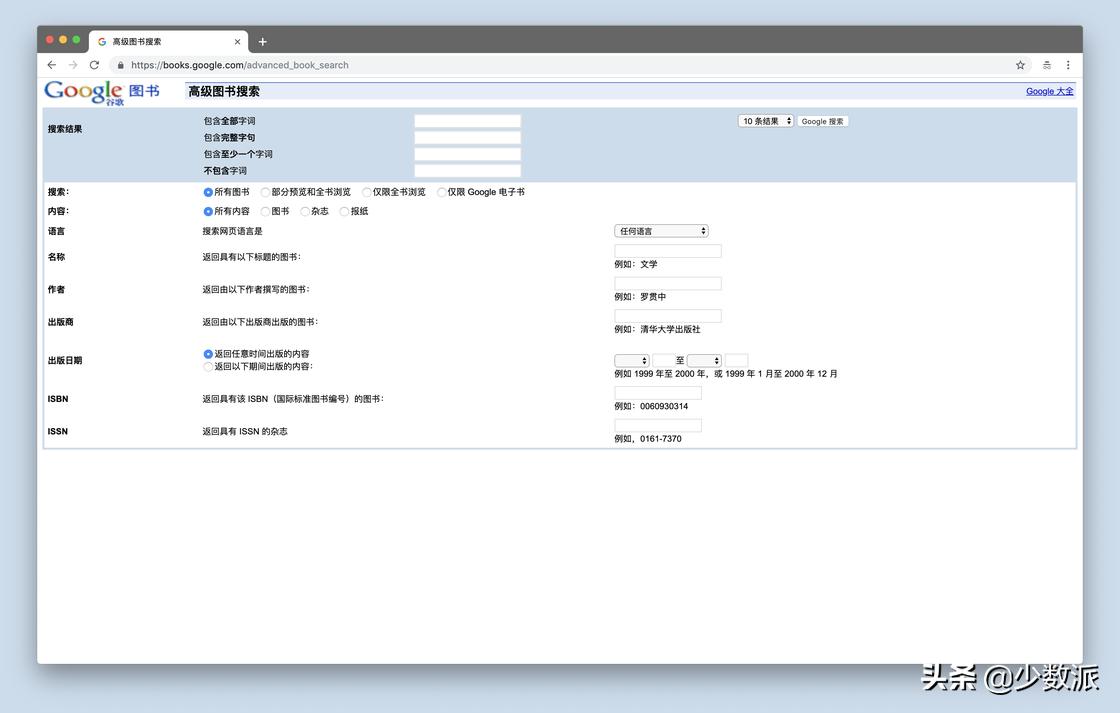Click the browser forward arrow

pyautogui.click(x=73, y=65)
